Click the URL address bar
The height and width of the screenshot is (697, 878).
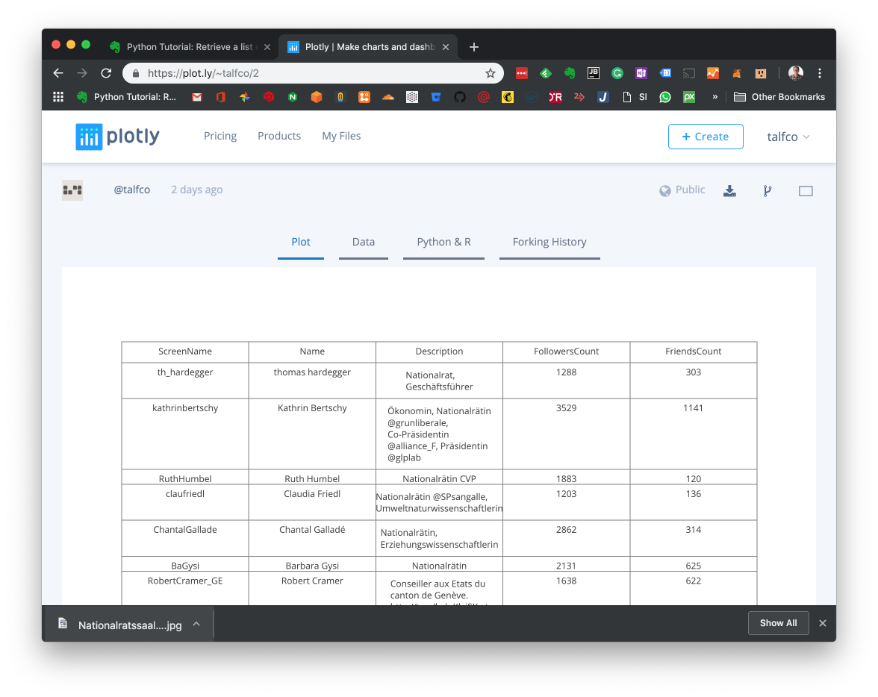310,73
